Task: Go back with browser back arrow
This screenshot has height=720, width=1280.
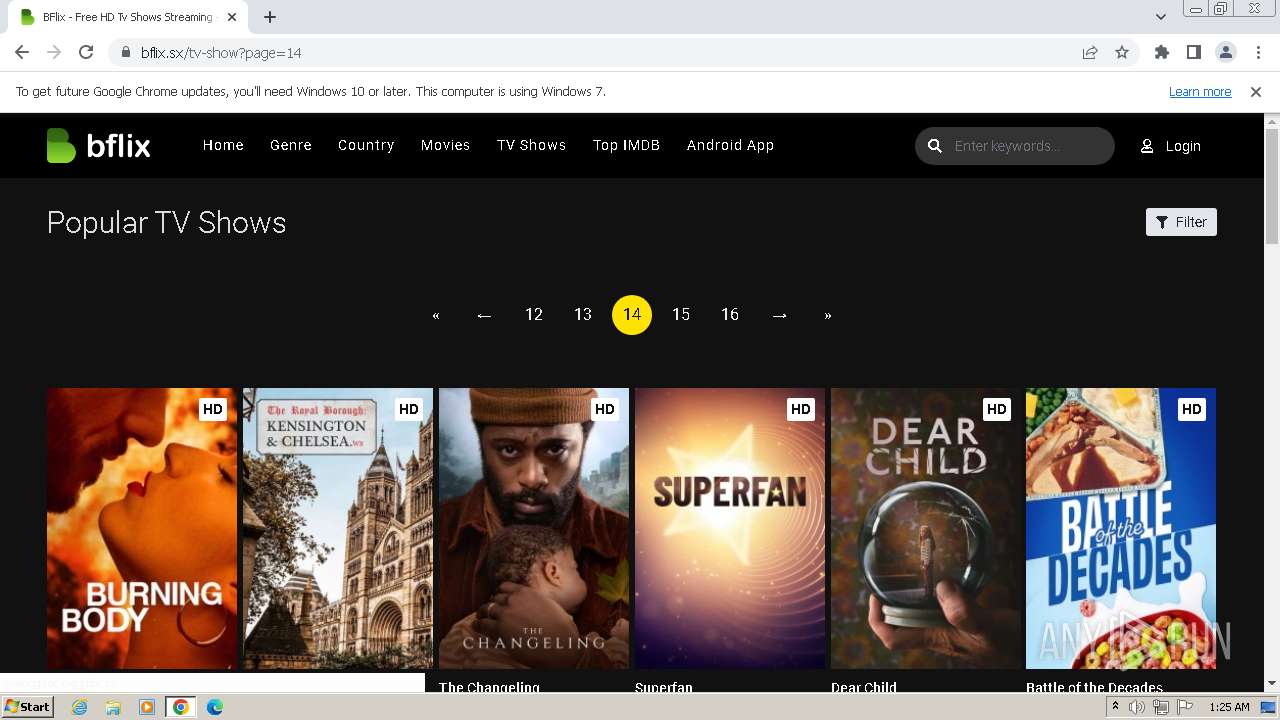Action: point(22,52)
